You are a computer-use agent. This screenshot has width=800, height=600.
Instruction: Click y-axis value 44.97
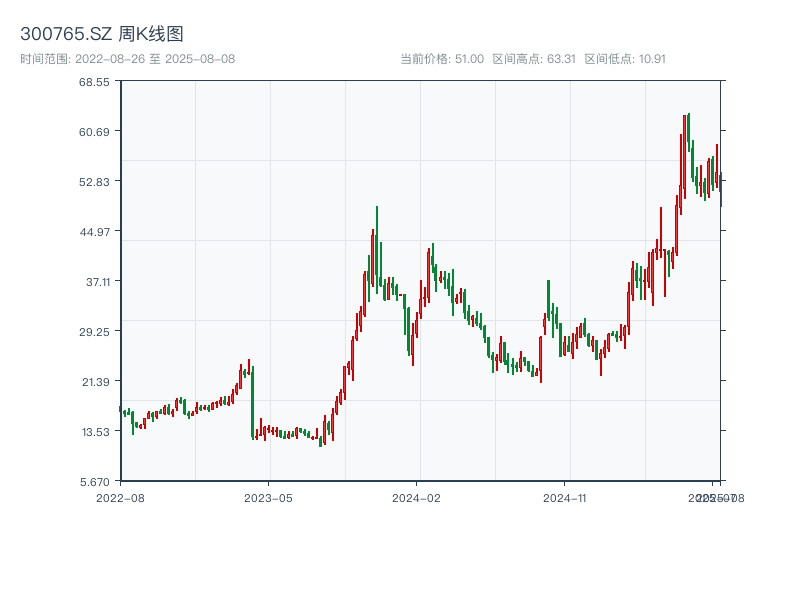click(x=94, y=232)
